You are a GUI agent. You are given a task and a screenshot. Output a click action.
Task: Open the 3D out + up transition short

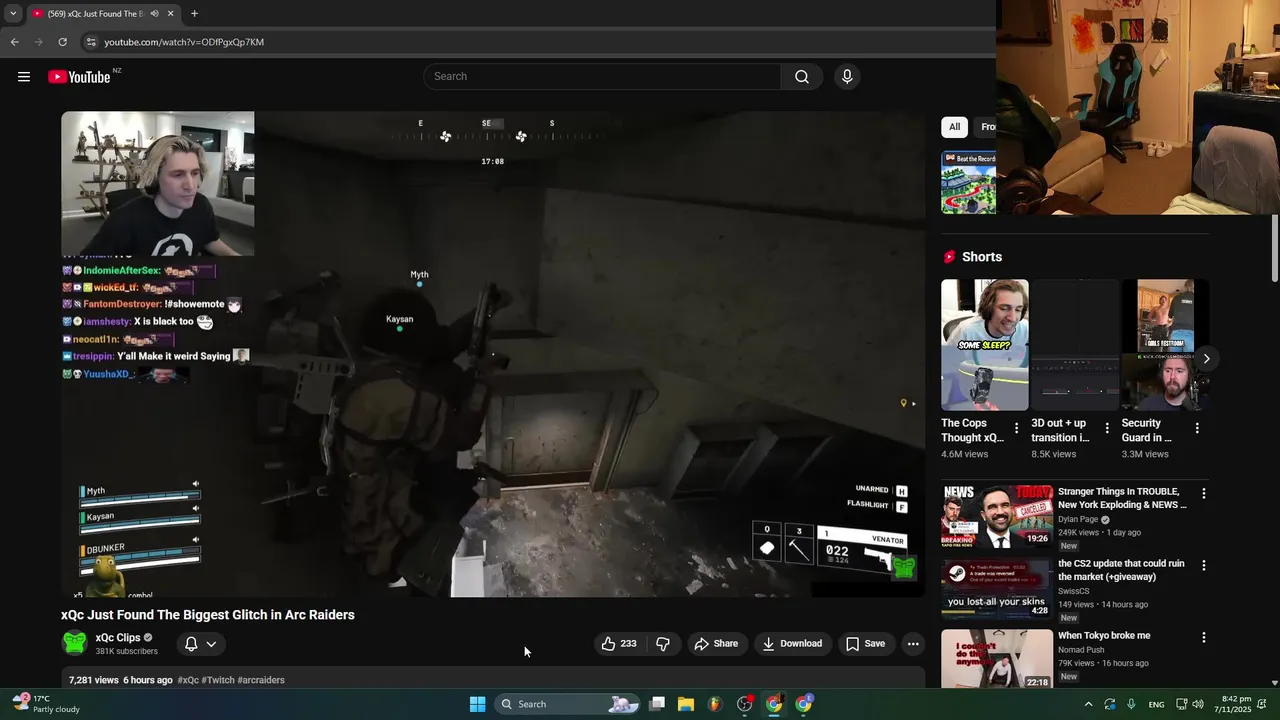coord(1075,345)
